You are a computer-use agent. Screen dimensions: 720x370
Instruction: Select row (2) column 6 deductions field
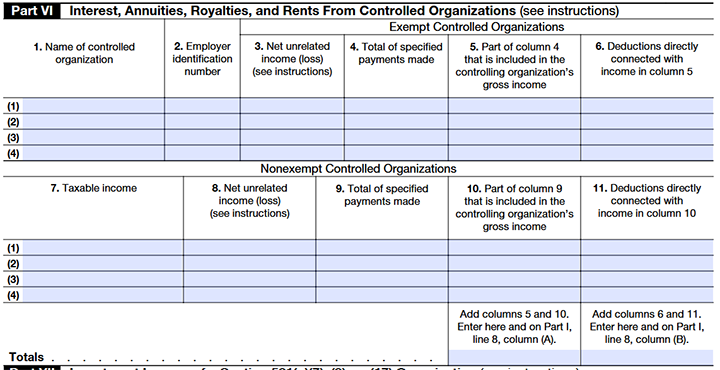[x=647, y=122]
